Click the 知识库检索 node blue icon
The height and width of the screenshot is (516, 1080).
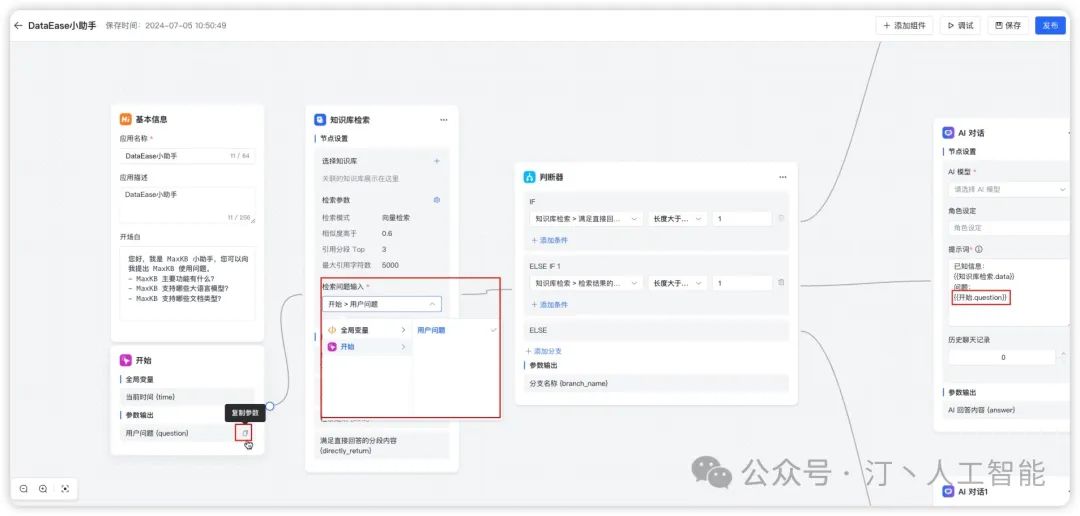(320, 119)
